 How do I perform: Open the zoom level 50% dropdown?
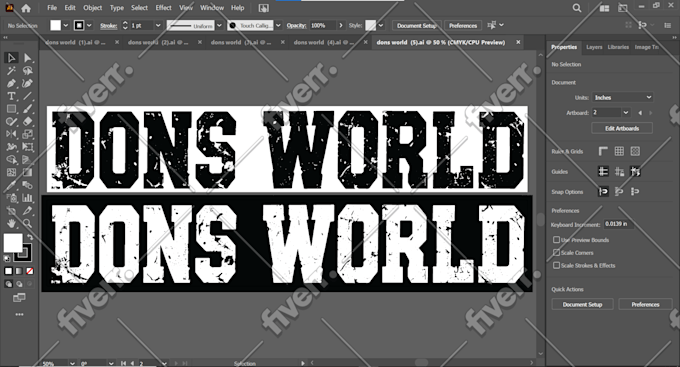click(72, 363)
